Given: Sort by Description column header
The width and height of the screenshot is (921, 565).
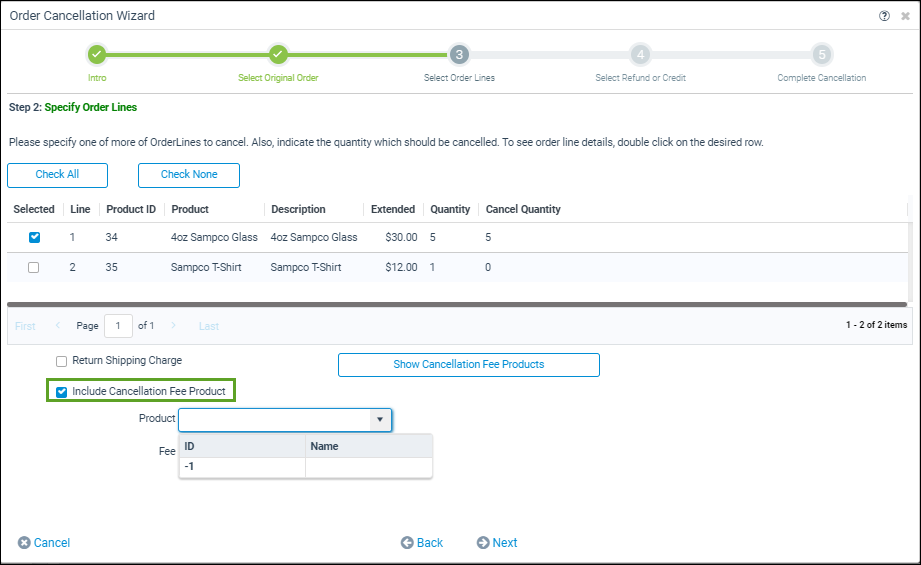Looking at the screenshot, I should [298, 209].
